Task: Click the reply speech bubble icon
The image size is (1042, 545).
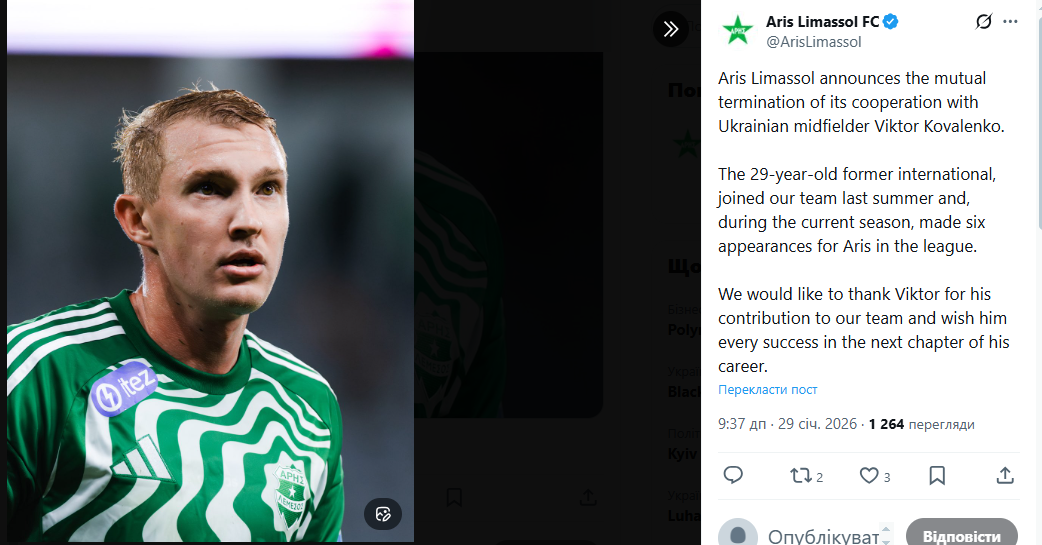Action: [x=733, y=475]
